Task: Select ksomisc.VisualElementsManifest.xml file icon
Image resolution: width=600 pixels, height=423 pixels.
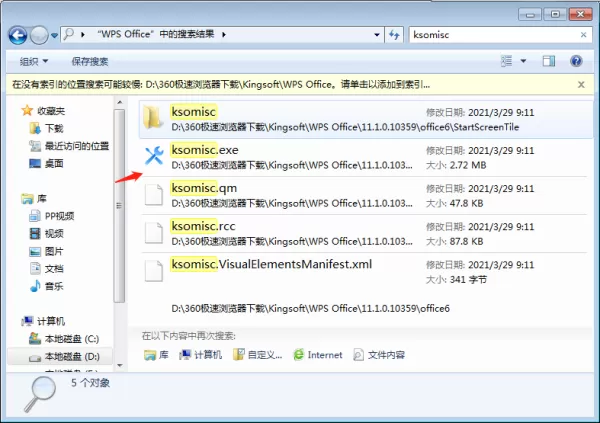Action: [153, 271]
